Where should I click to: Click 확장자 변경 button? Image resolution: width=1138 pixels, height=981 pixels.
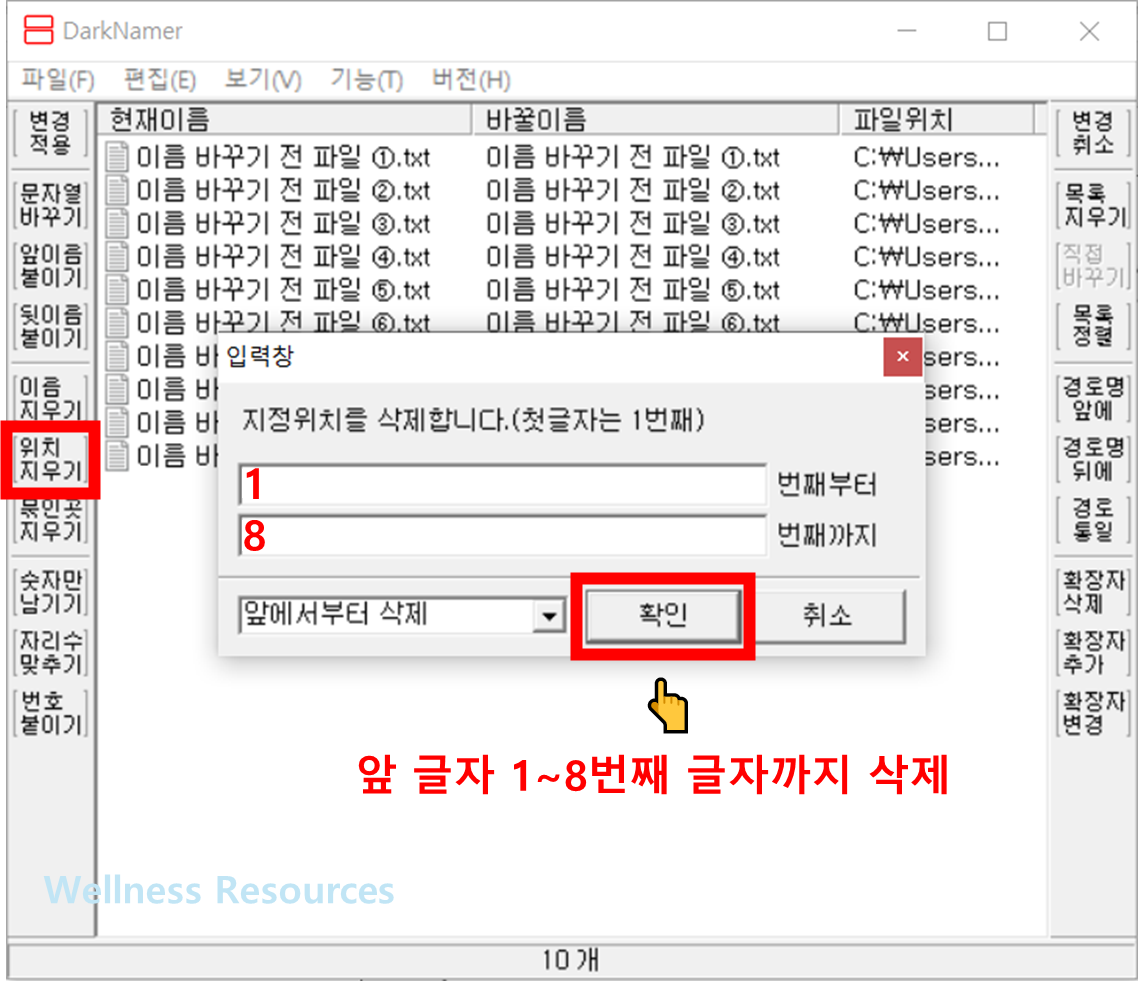1092,713
